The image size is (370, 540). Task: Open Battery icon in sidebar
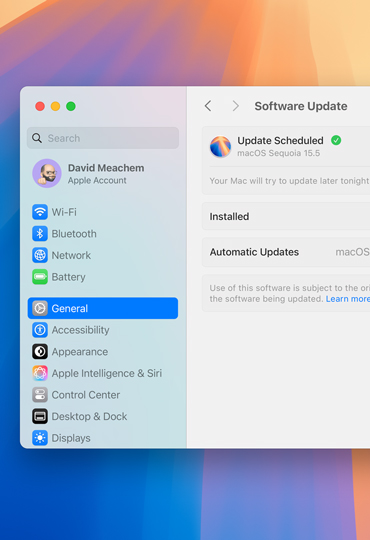click(40, 277)
